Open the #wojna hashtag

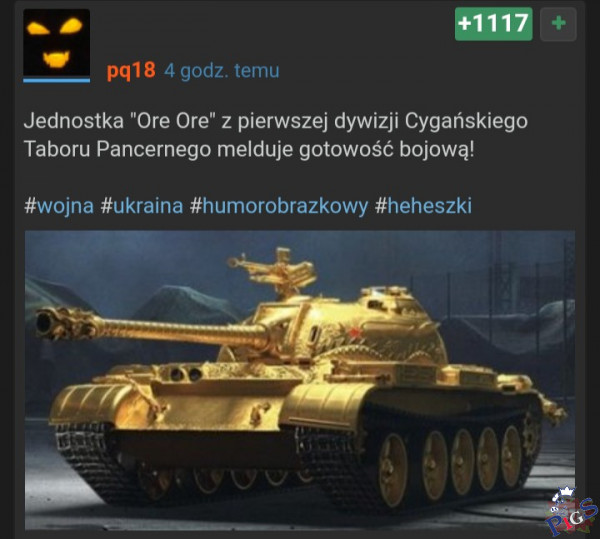(59, 205)
